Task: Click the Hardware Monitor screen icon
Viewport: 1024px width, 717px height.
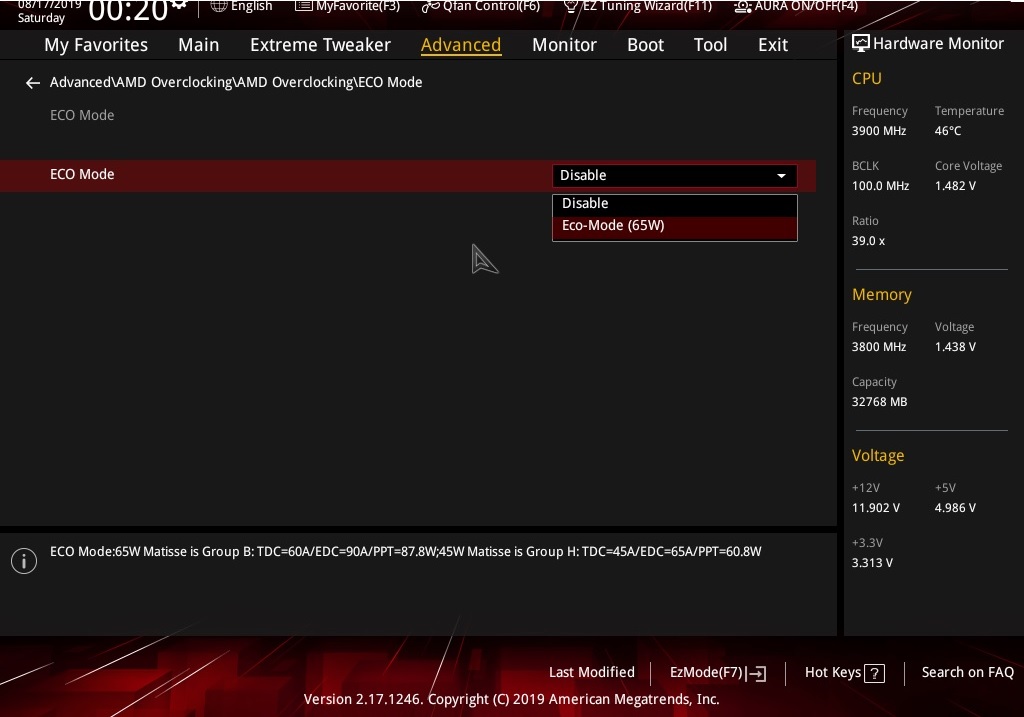Action: [x=861, y=43]
